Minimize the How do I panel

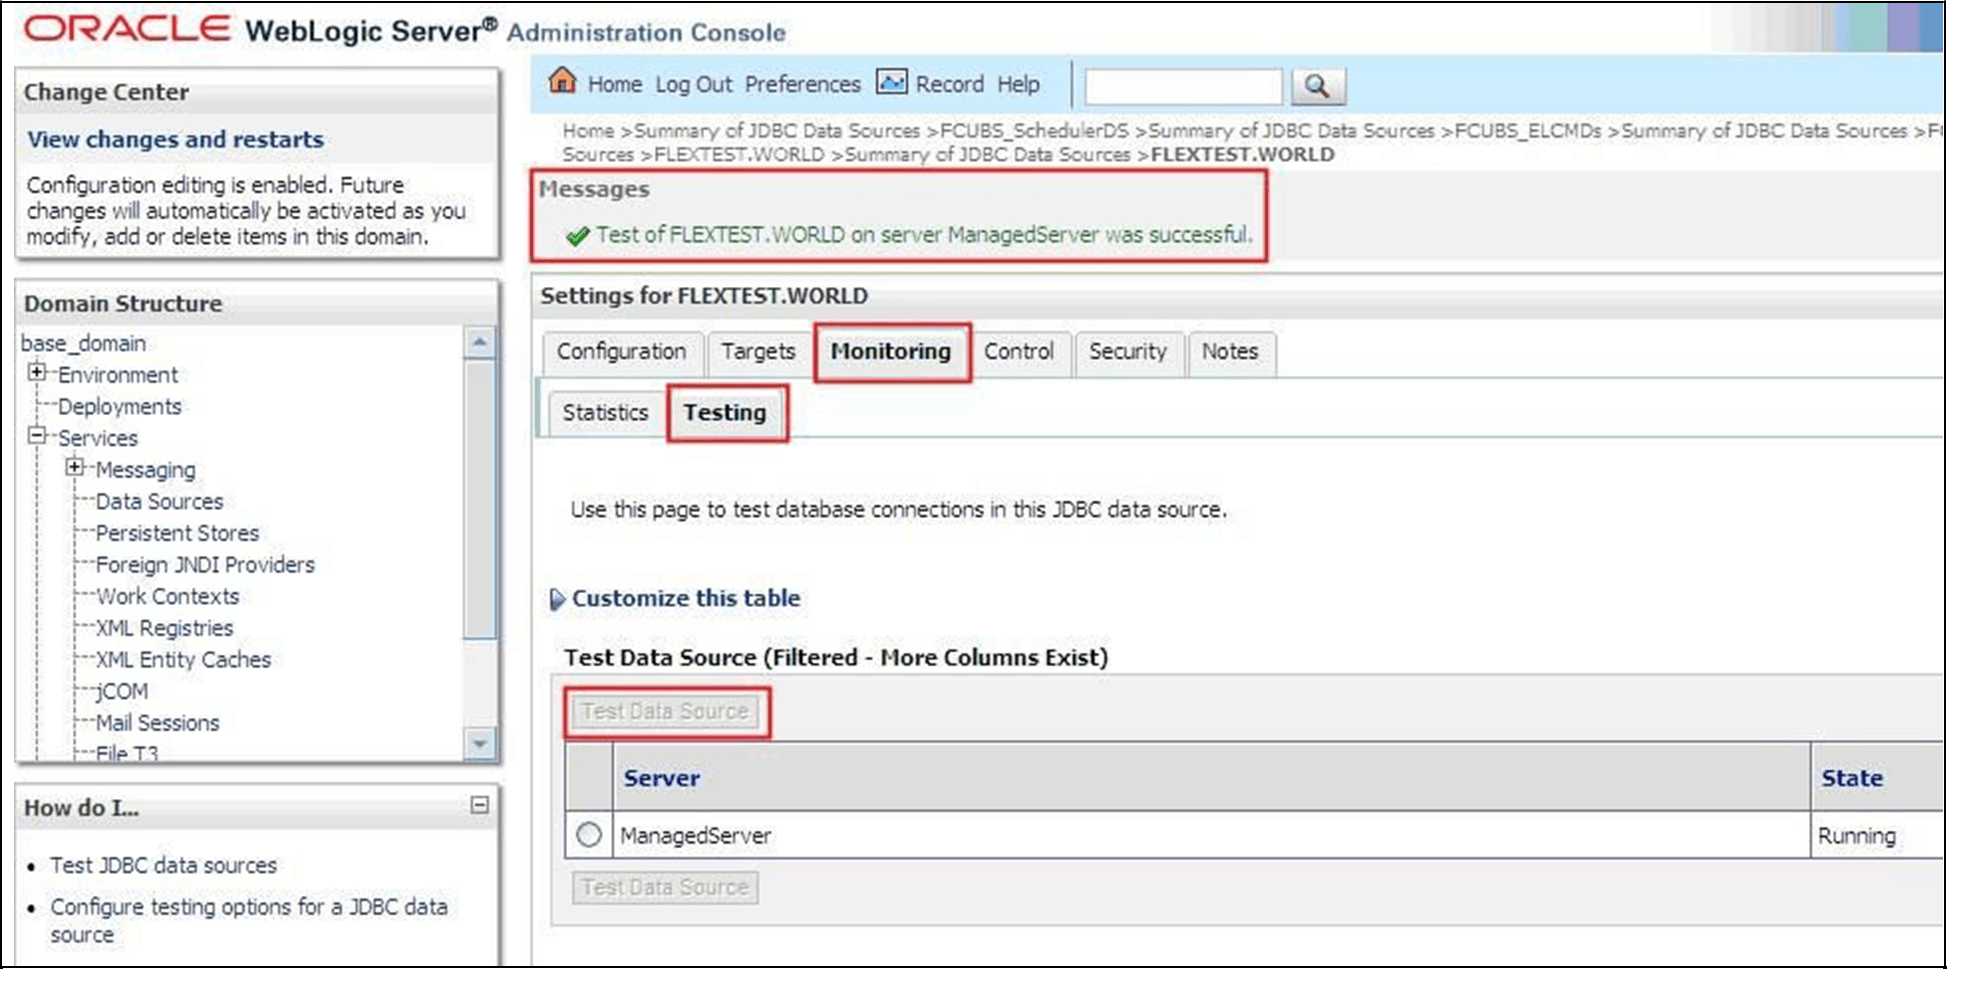click(480, 805)
